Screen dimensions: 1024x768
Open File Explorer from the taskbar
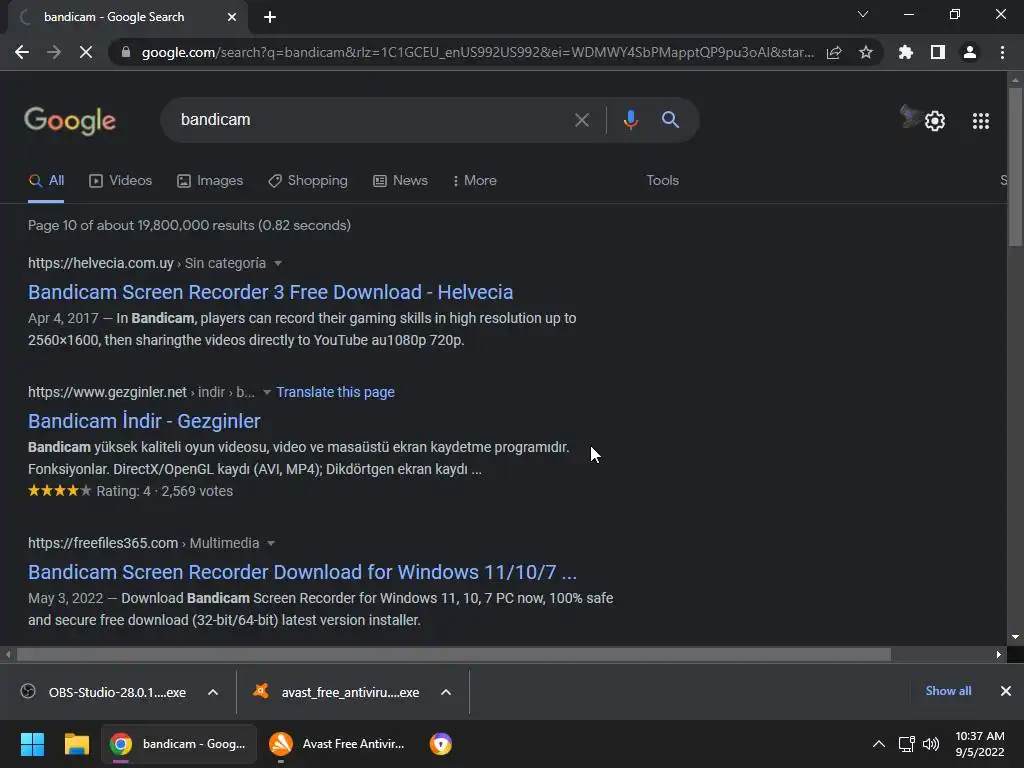(76, 744)
